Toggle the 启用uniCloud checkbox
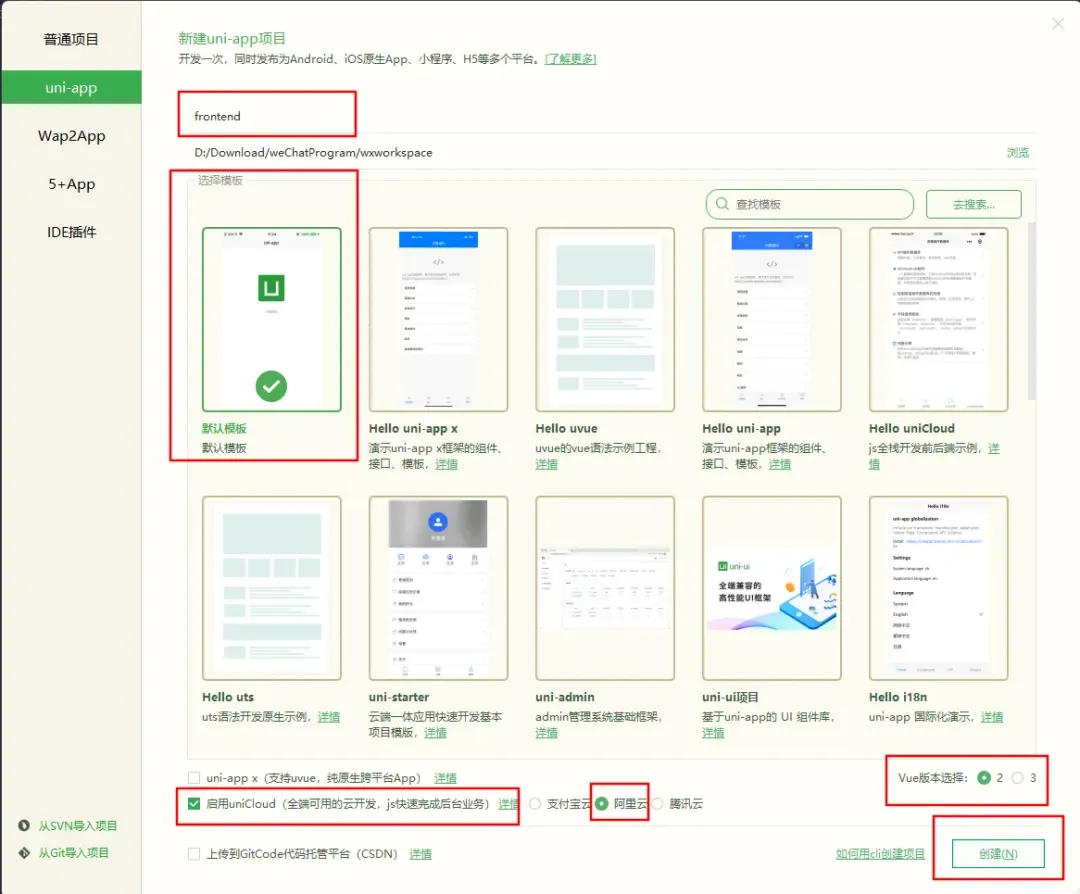Image resolution: width=1080 pixels, height=894 pixels. click(x=194, y=804)
